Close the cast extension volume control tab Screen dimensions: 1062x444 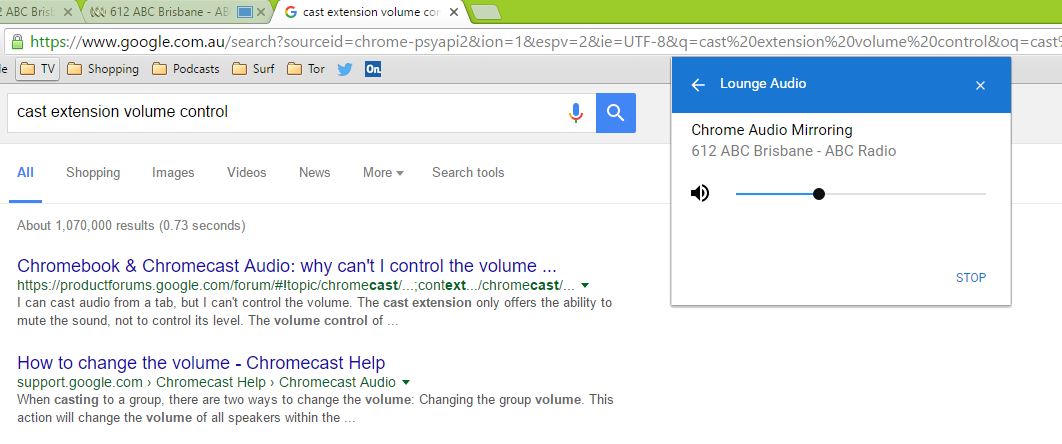(x=454, y=12)
